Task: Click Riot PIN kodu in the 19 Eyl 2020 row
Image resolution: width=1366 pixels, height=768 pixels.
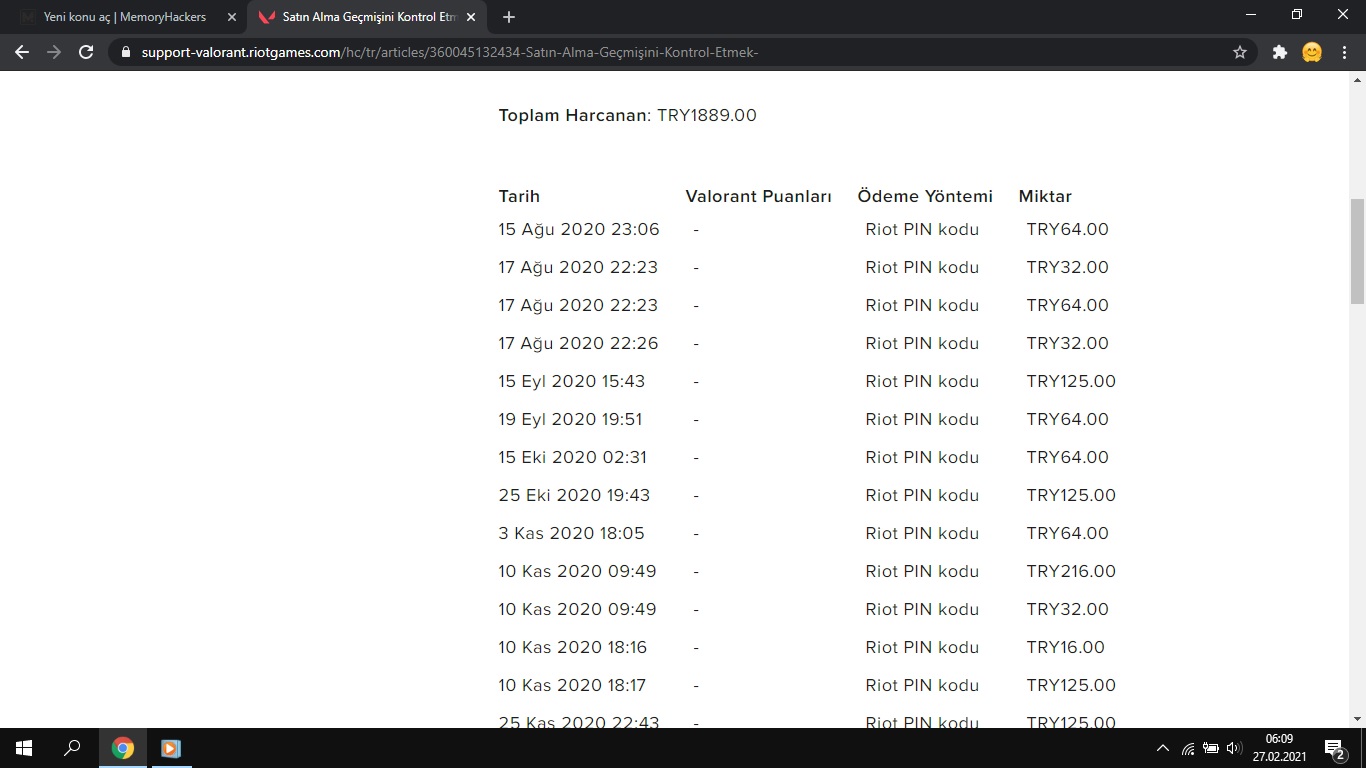Action: 922,419
